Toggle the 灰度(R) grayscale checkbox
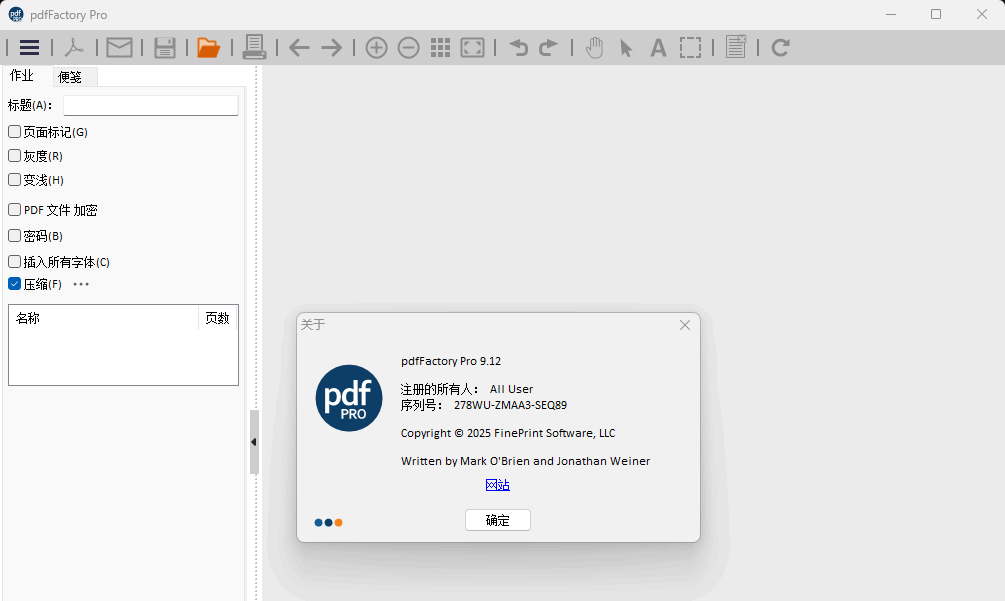 pyautogui.click(x=15, y=156)
